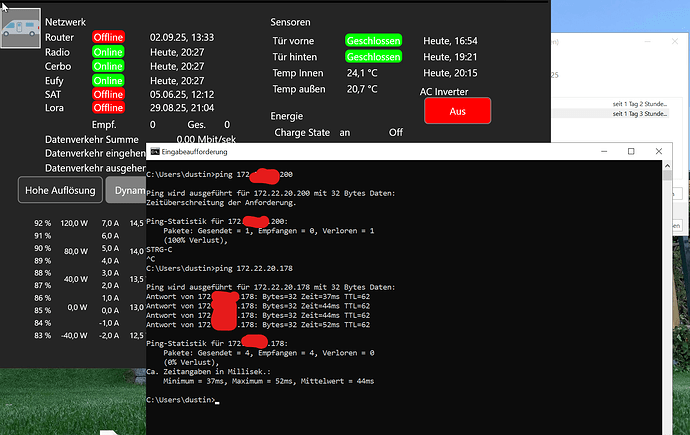Click Tür hinten Geschlossen indicator
Viewport: 690px width, 435px height.
point(373,57)
